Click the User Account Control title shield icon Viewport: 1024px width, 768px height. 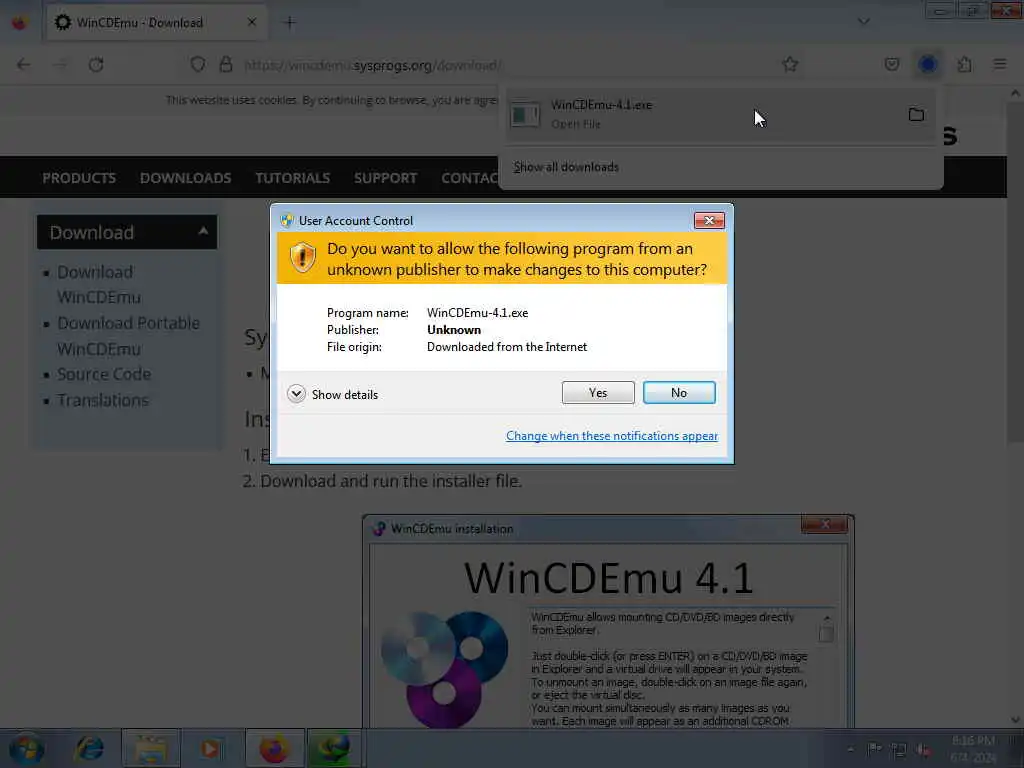pyautogui.click(x=287, y=221)
